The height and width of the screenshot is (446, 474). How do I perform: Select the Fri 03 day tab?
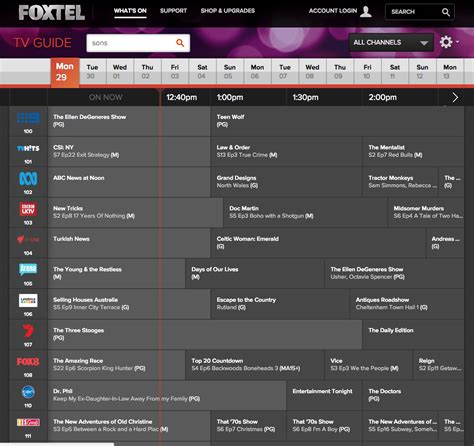(175, 72)
